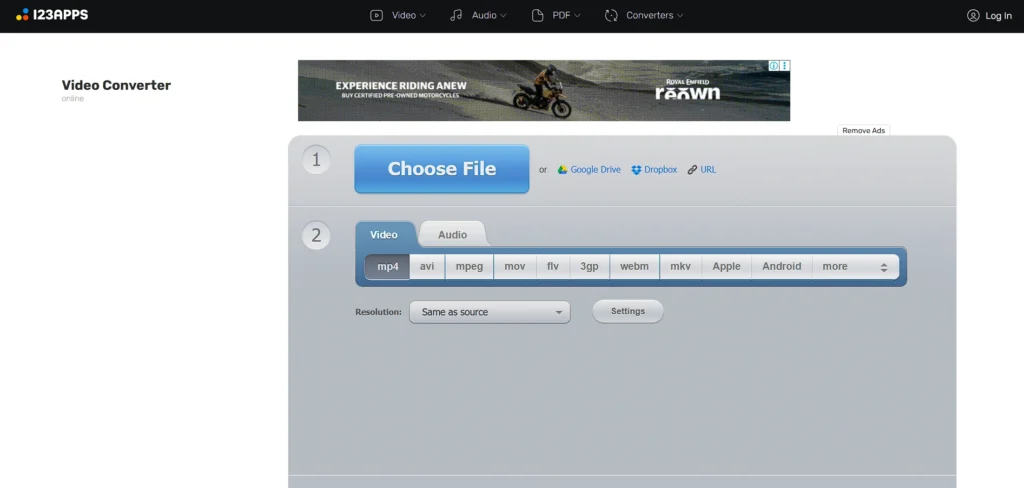Open the Settings button
The height and width of the screenshot is (488, 1024).
[628, 312]
